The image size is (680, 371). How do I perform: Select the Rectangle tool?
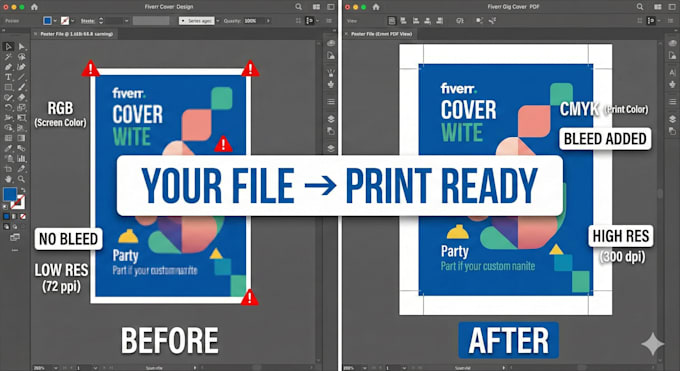8,87
